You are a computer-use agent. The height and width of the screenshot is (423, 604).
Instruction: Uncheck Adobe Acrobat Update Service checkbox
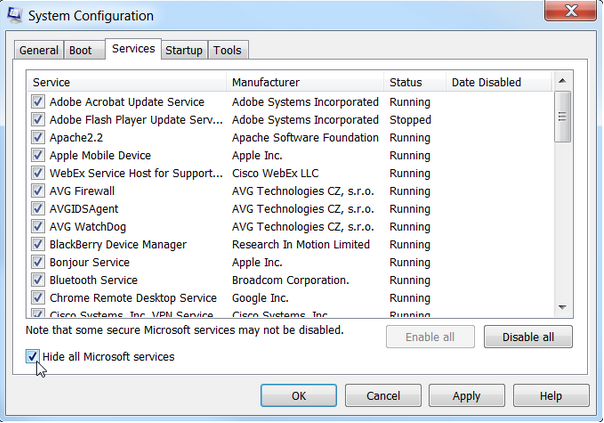(38, 102)
